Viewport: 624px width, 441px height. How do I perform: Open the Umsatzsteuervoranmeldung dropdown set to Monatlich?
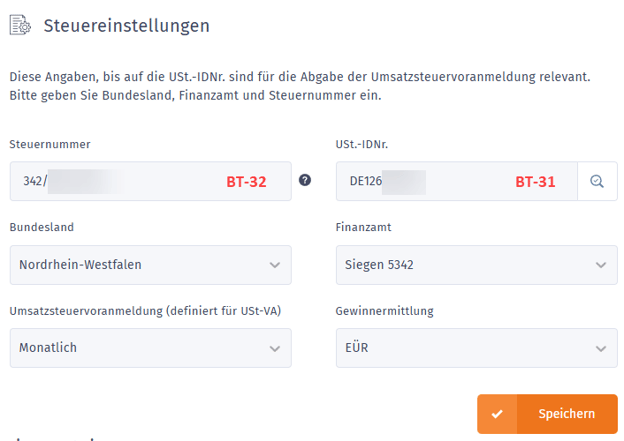coord(150,348)
